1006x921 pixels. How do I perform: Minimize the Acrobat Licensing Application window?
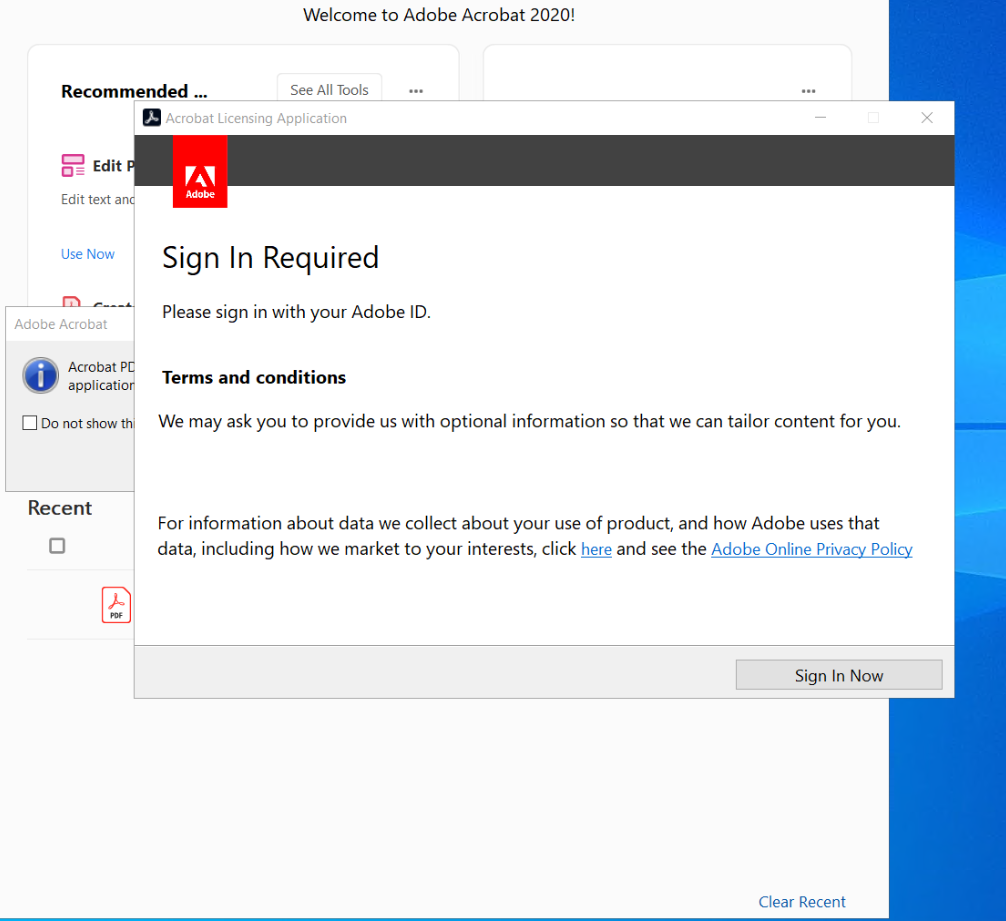coord(820,117)
